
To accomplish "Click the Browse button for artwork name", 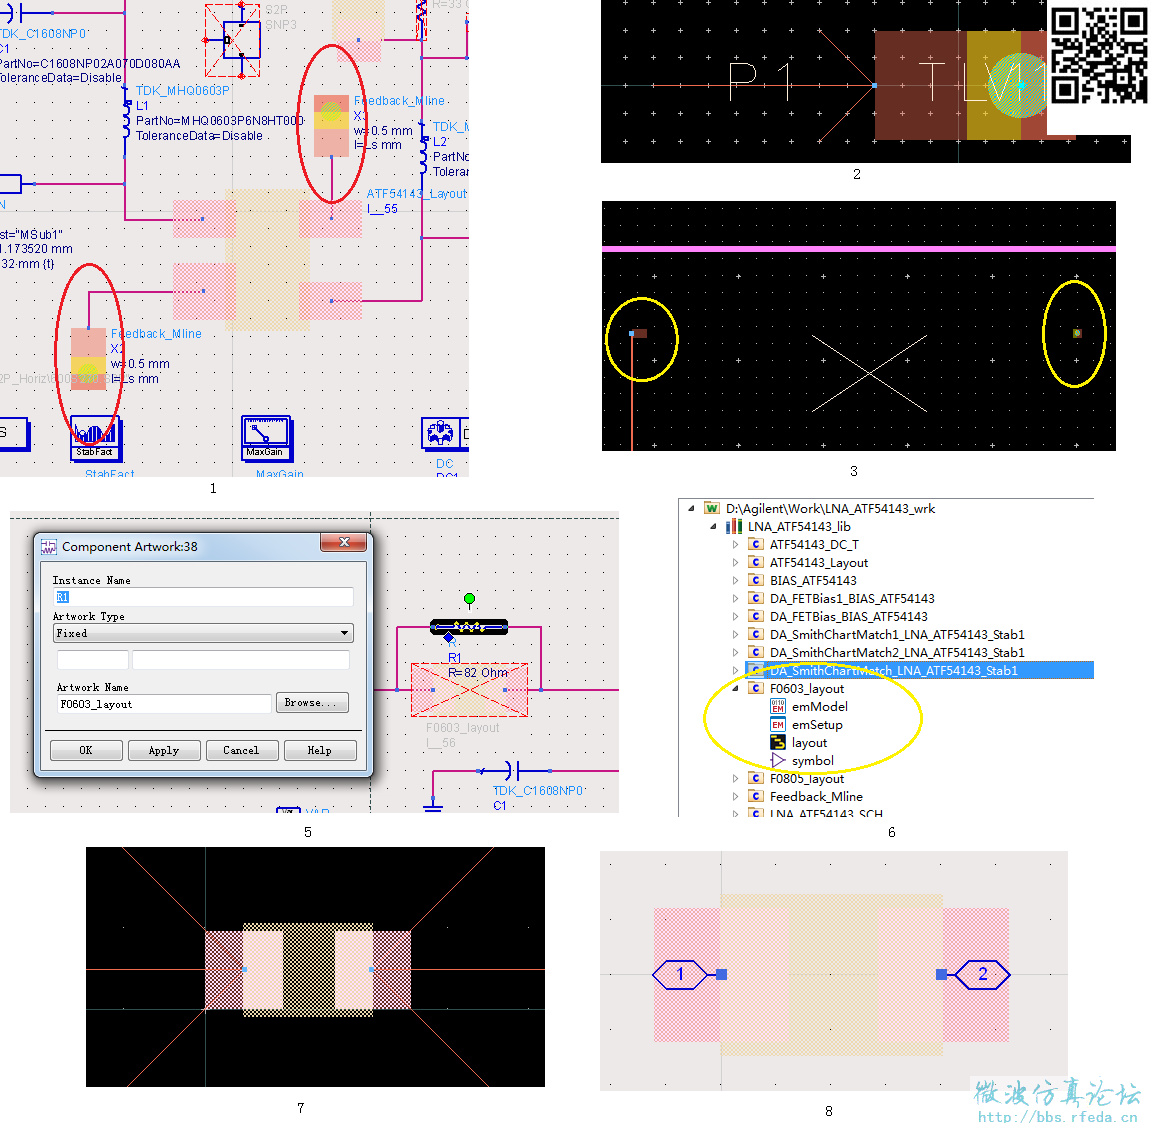I will [312, 703].
